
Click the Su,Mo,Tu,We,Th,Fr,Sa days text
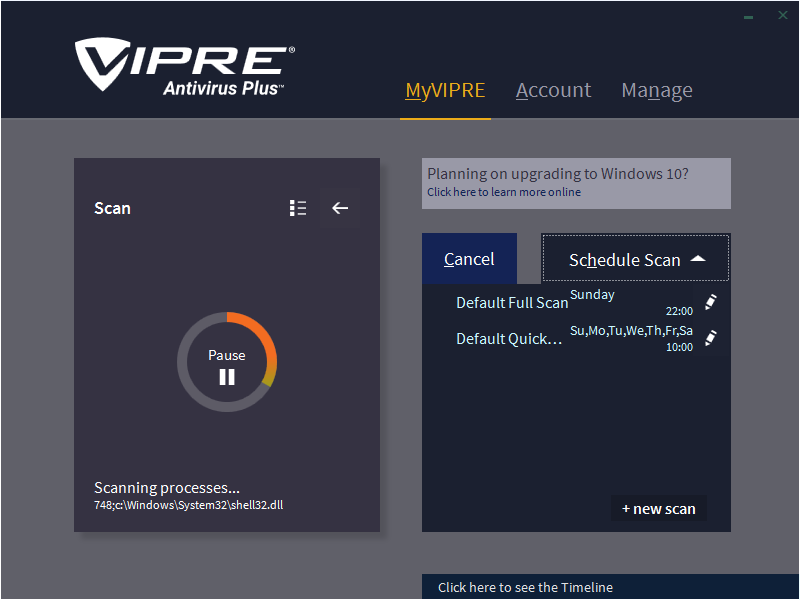pyautogui.click(x=632, y=331)
